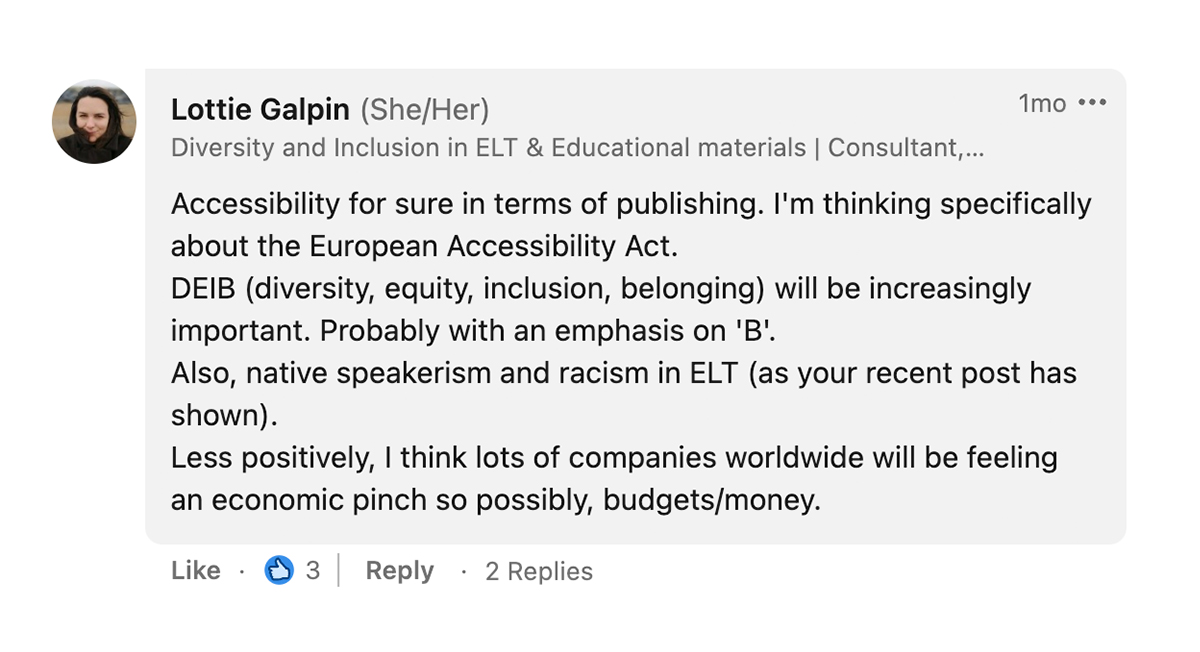This screenshot has height=652, width=1200.
Task: Click the 1mo timestamp
Action: pos(1042,103)
